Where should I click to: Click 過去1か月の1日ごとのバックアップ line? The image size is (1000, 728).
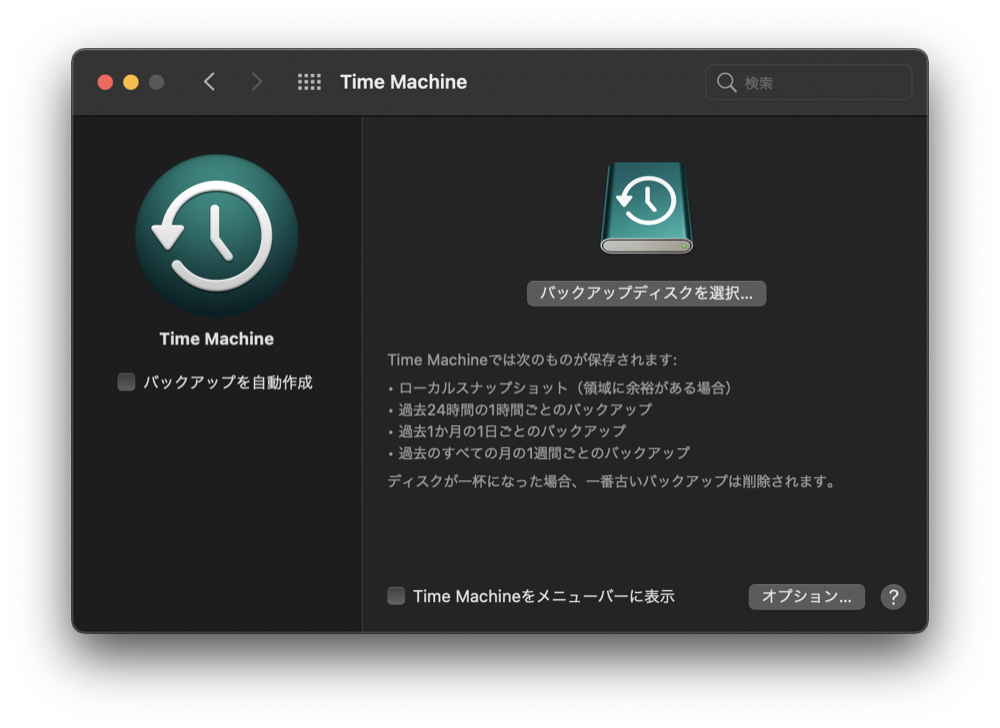click(x=512, y=431)
